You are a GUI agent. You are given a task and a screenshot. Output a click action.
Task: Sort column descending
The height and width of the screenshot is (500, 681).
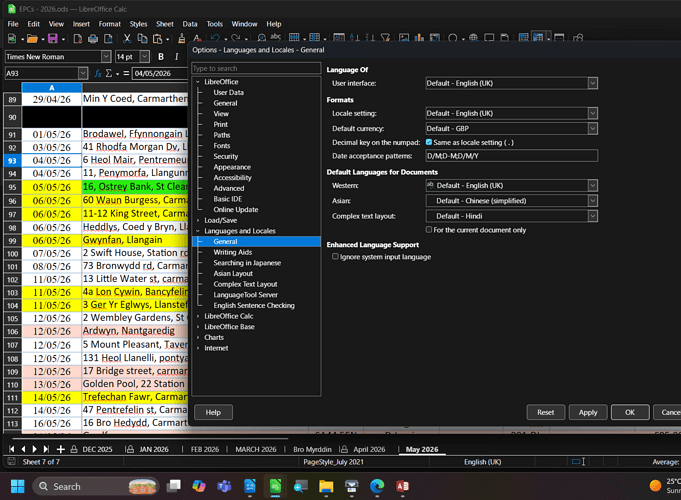coord(370,38)
